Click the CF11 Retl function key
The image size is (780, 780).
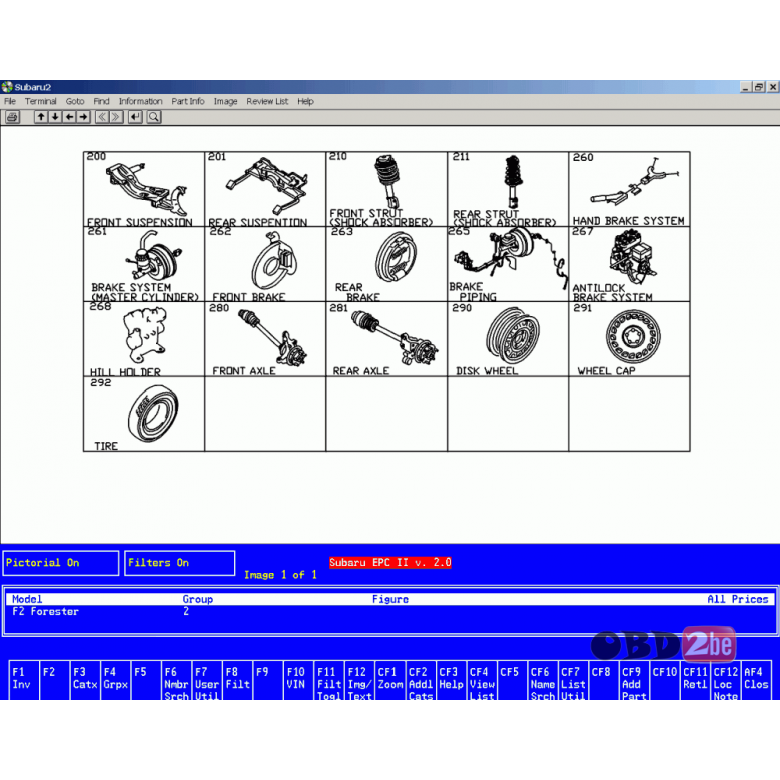click(695, 681)
